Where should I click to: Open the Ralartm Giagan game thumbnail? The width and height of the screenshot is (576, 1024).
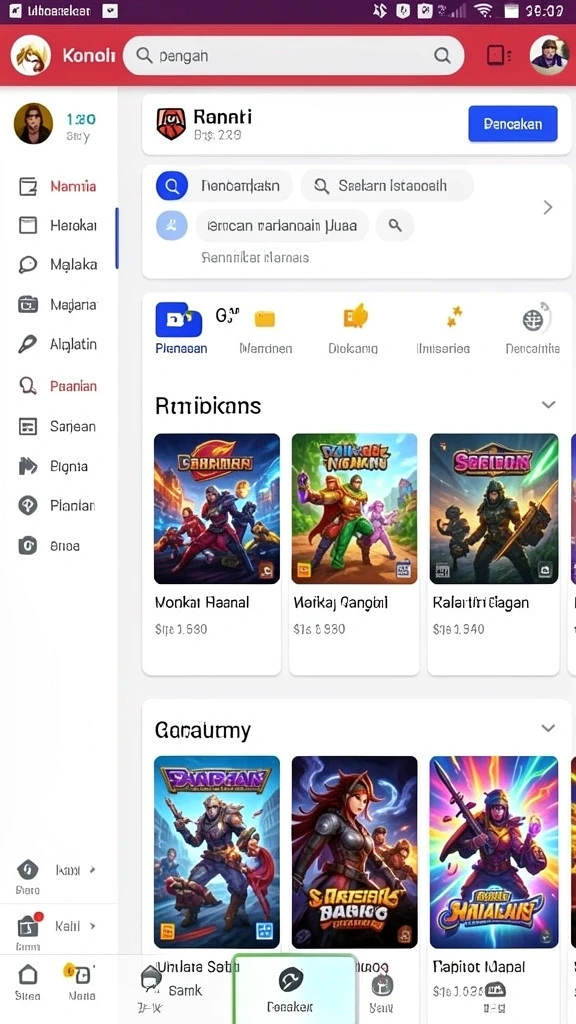[x=494, y=509]
